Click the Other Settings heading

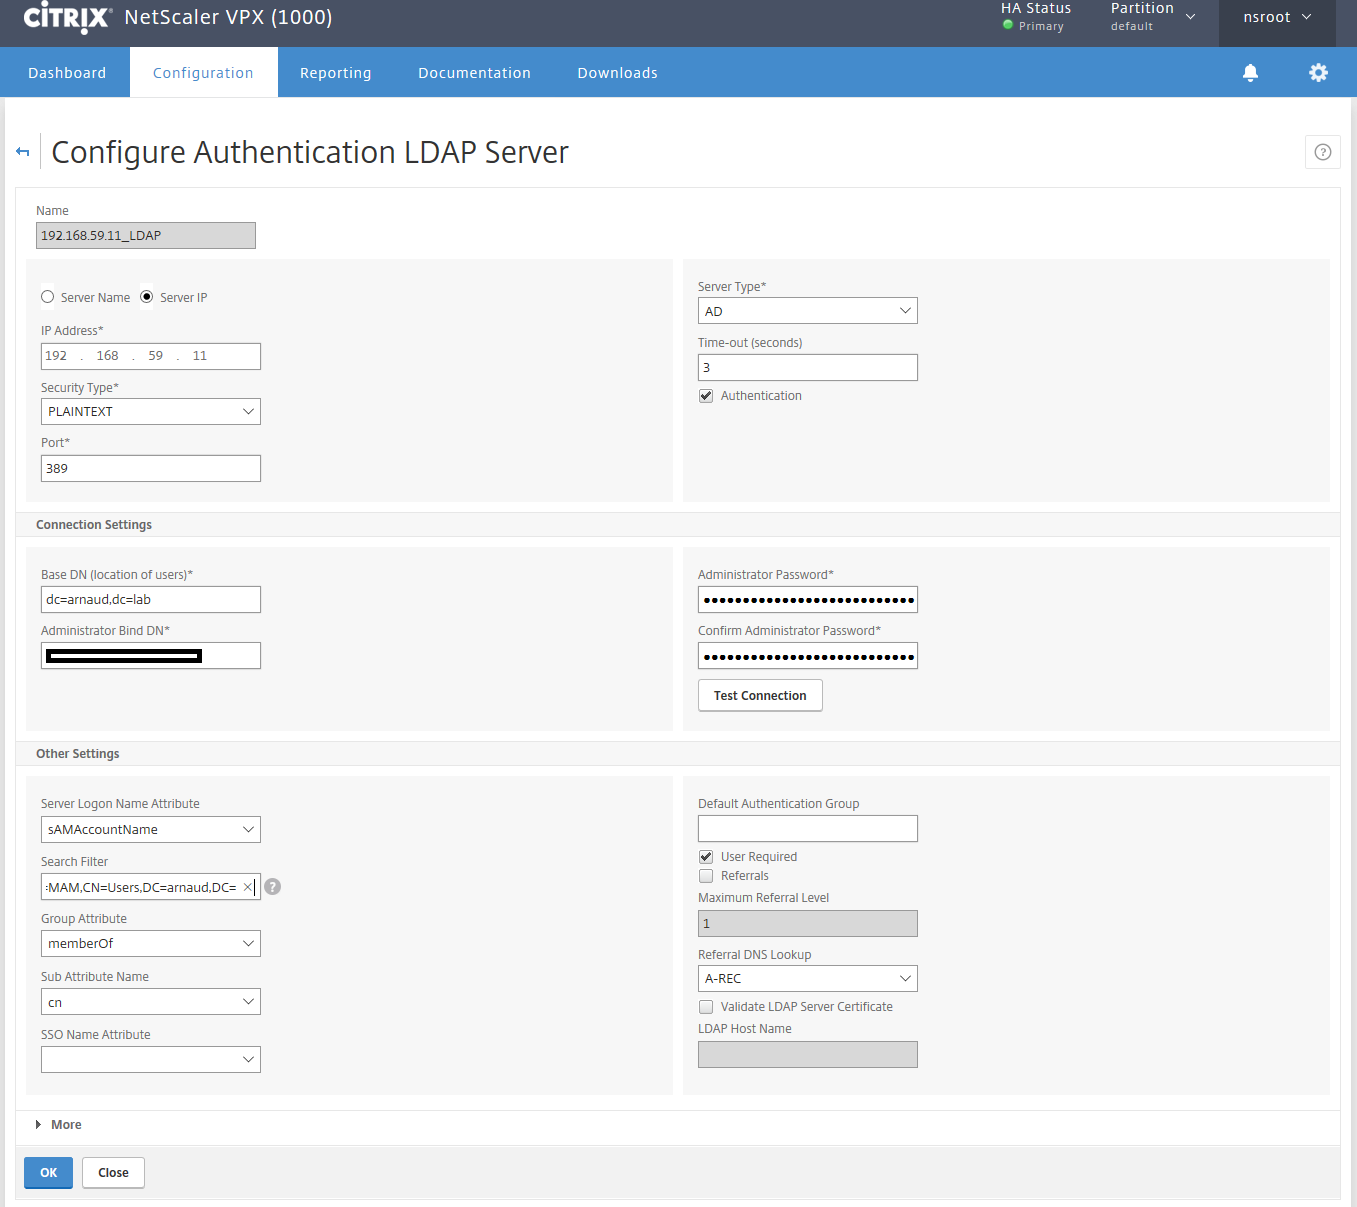pyautogui.click(x=78, y=754)
